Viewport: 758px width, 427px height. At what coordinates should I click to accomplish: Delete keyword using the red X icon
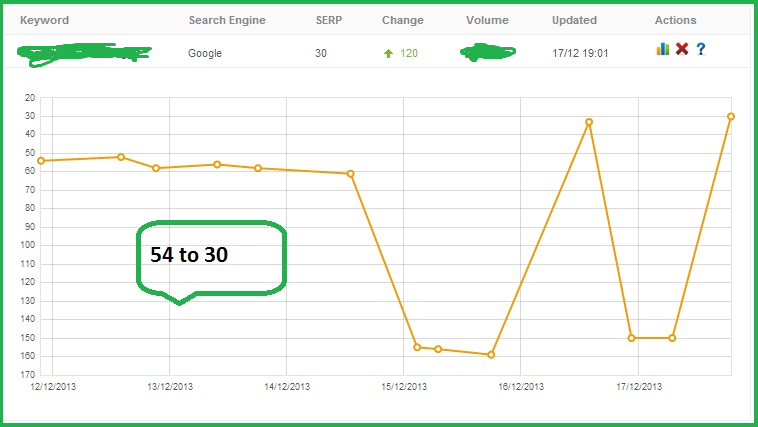[x=682, y=48]
